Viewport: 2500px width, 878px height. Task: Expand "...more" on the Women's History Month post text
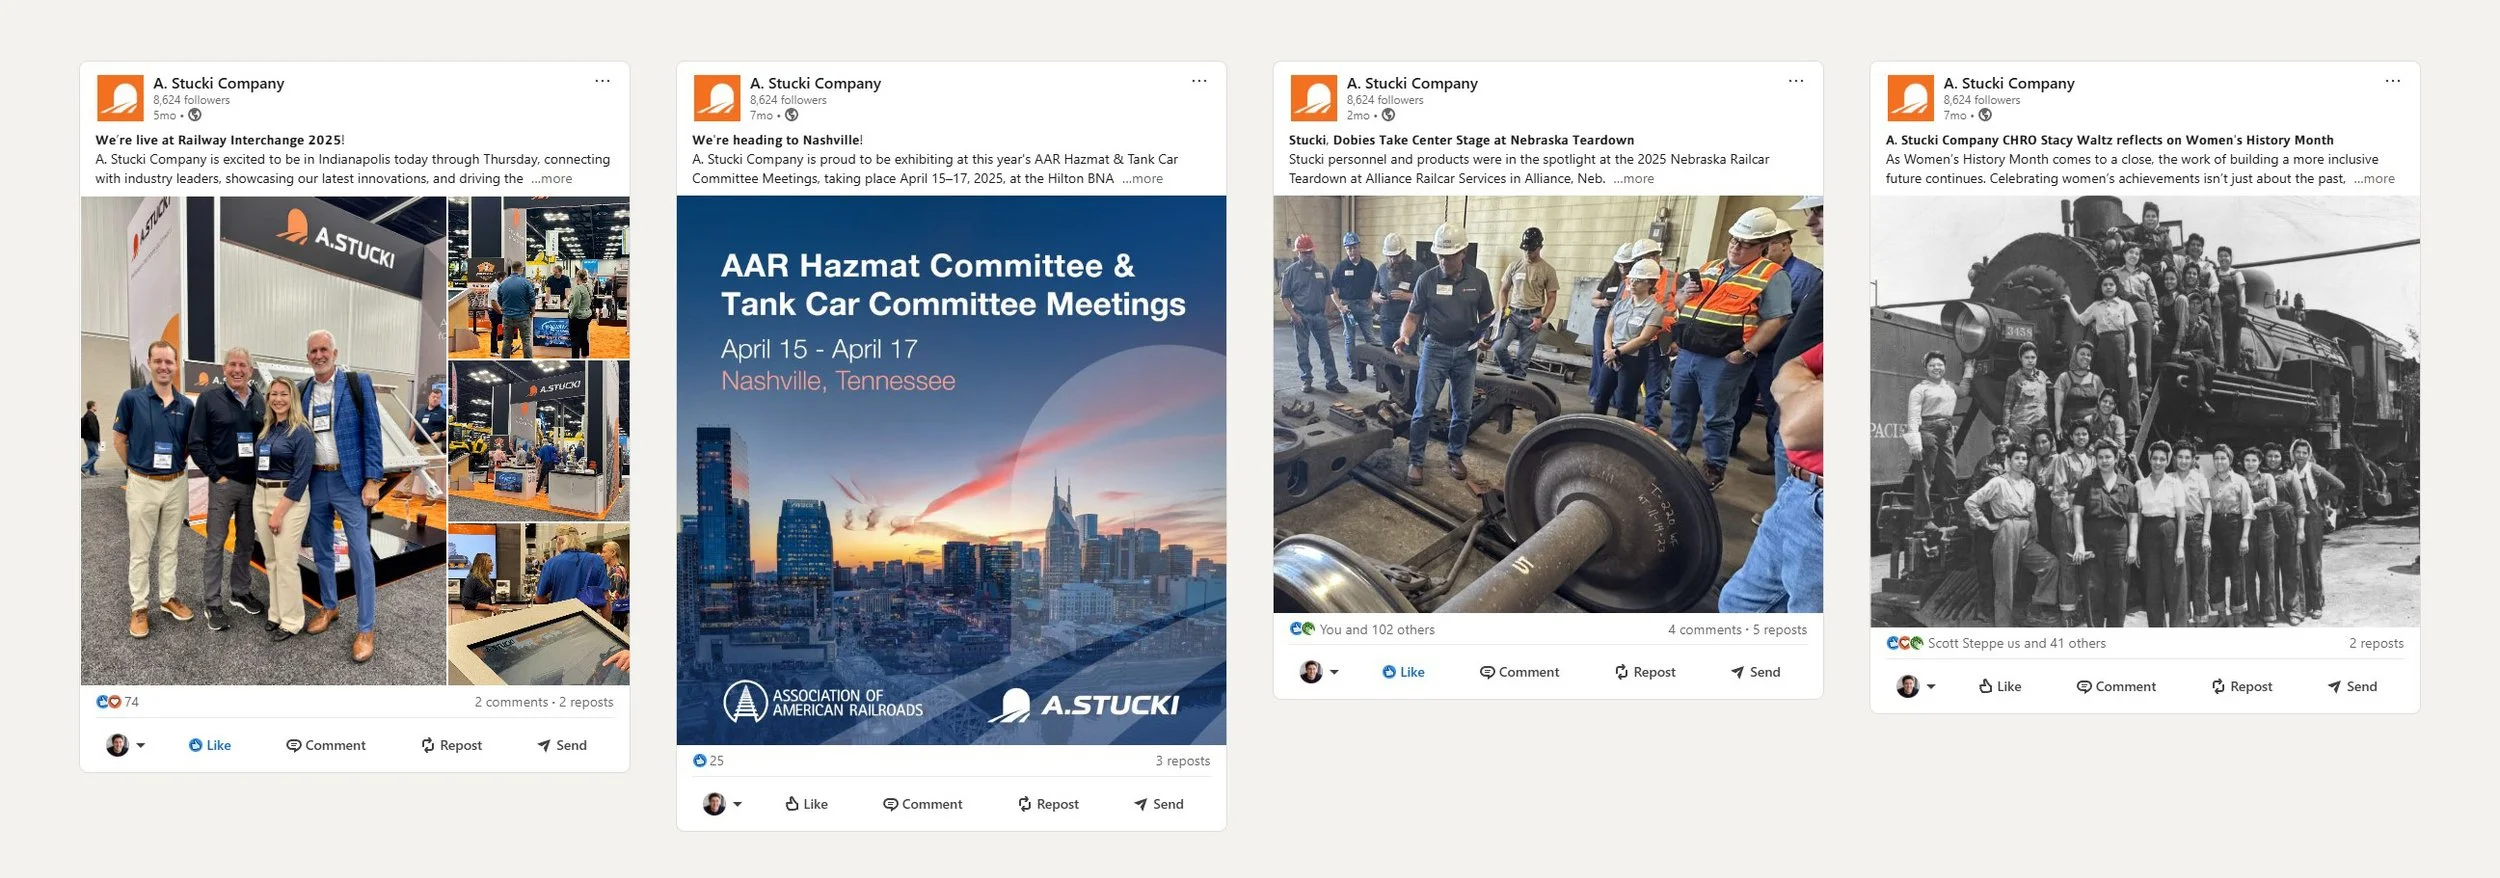2374,179
